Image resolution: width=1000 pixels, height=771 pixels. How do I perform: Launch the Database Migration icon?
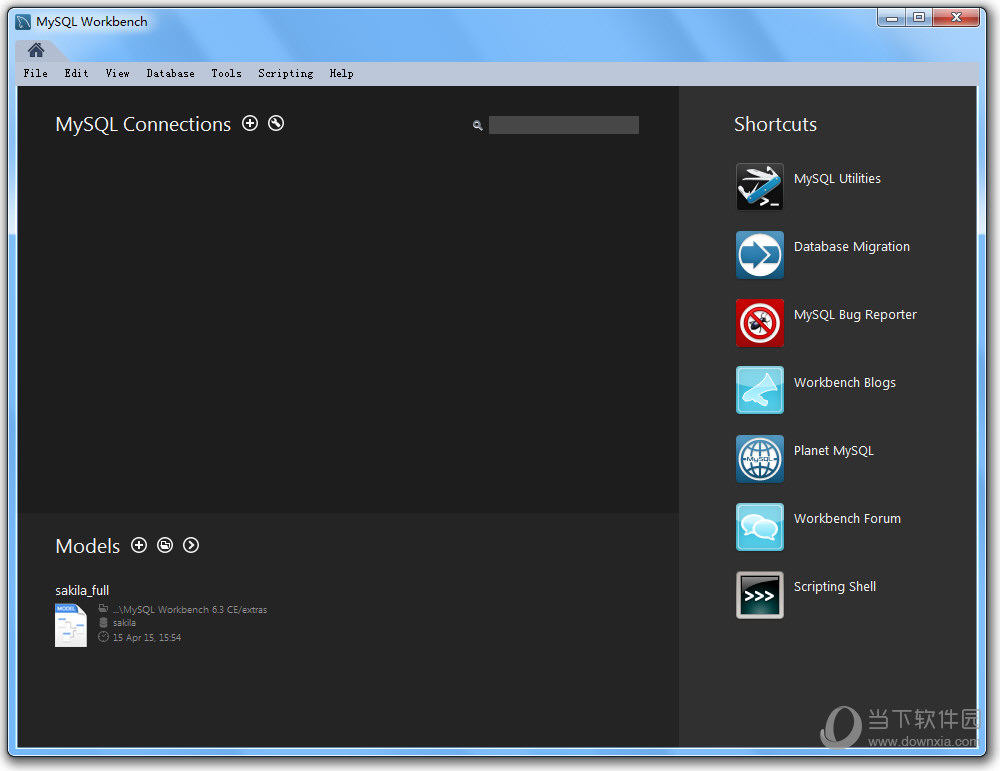(x=760, y=255)
